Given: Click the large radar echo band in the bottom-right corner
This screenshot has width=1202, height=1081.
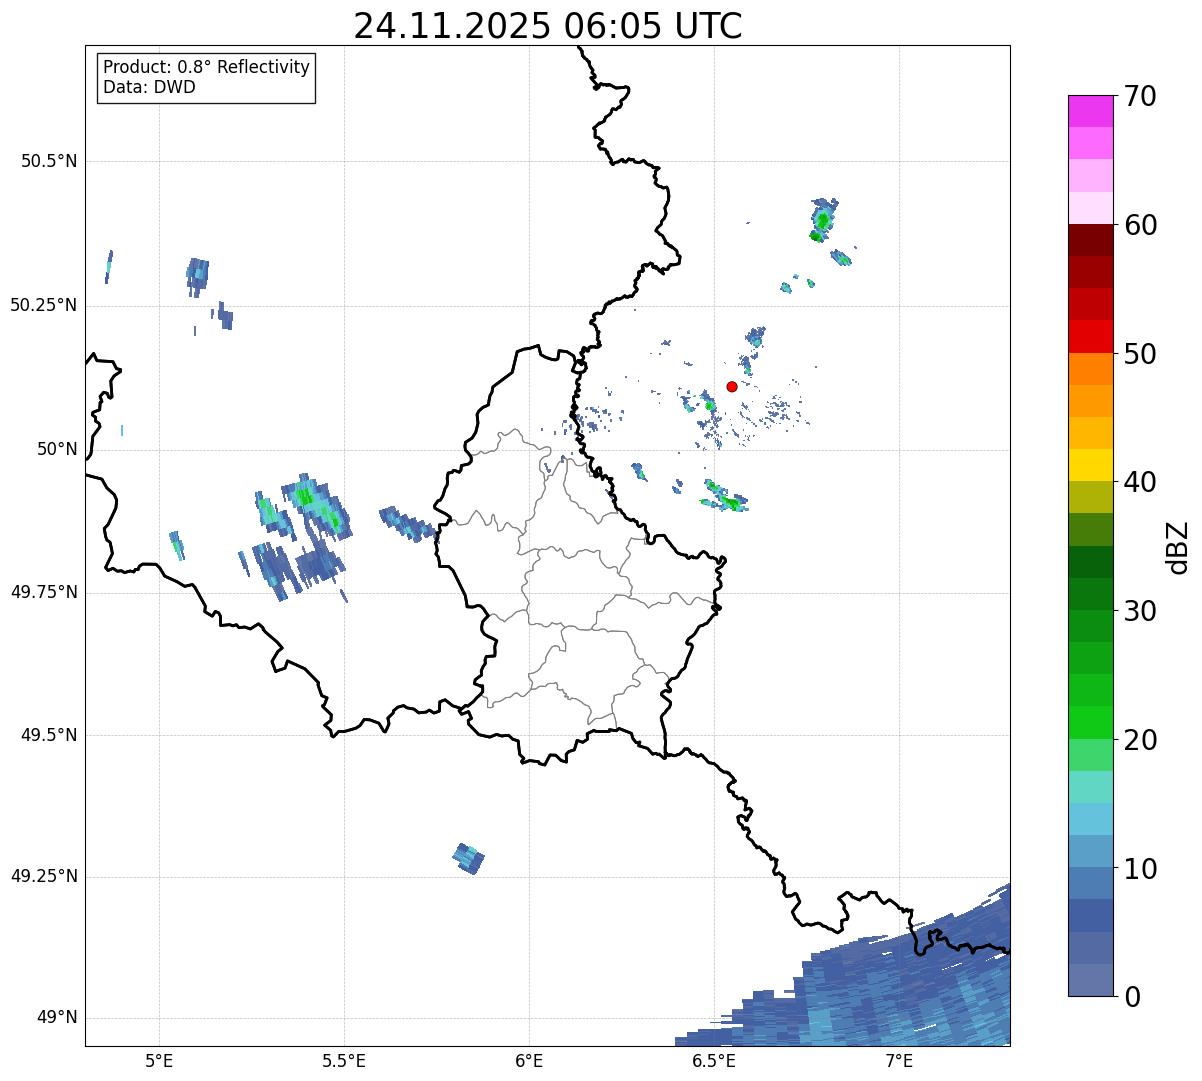Looking at the screenshot, I should [x=880, y=990].
